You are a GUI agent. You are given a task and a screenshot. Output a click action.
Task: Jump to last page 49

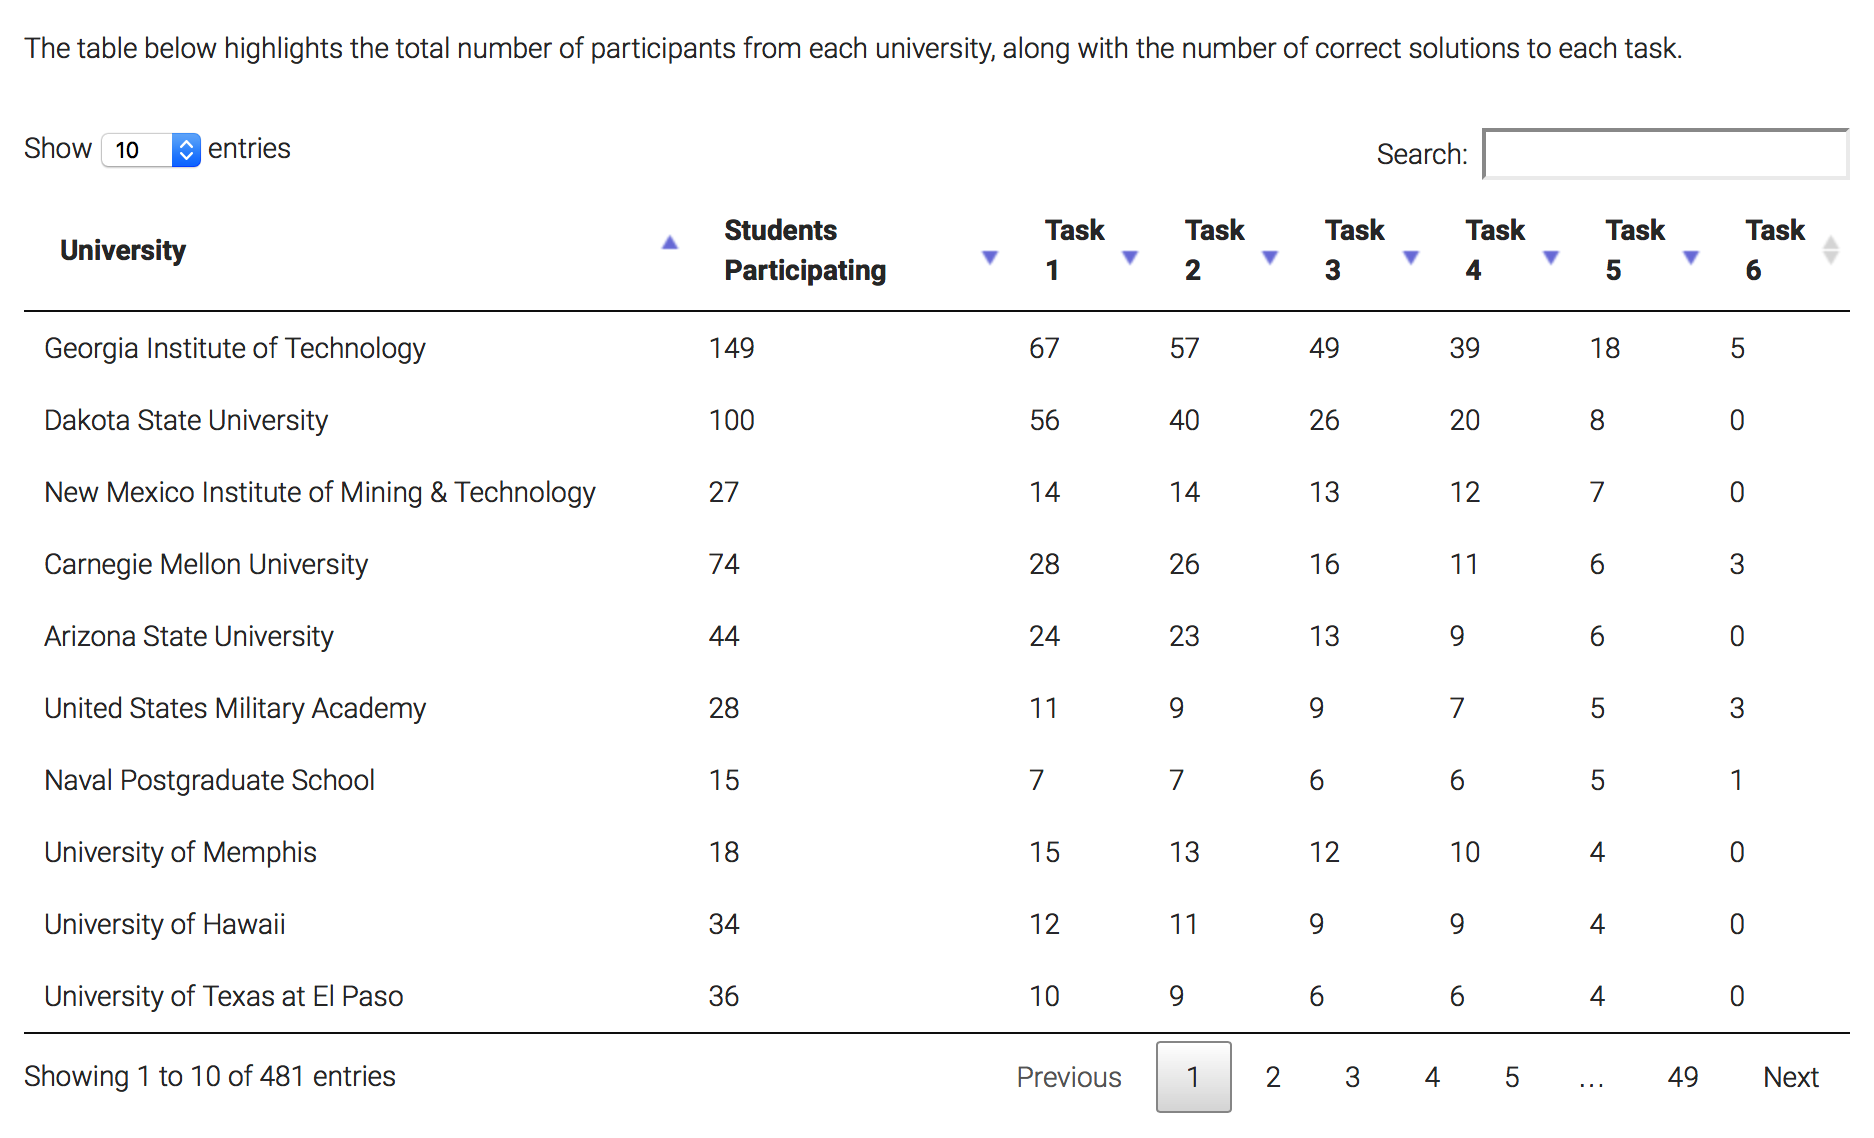(1682, 1077)
